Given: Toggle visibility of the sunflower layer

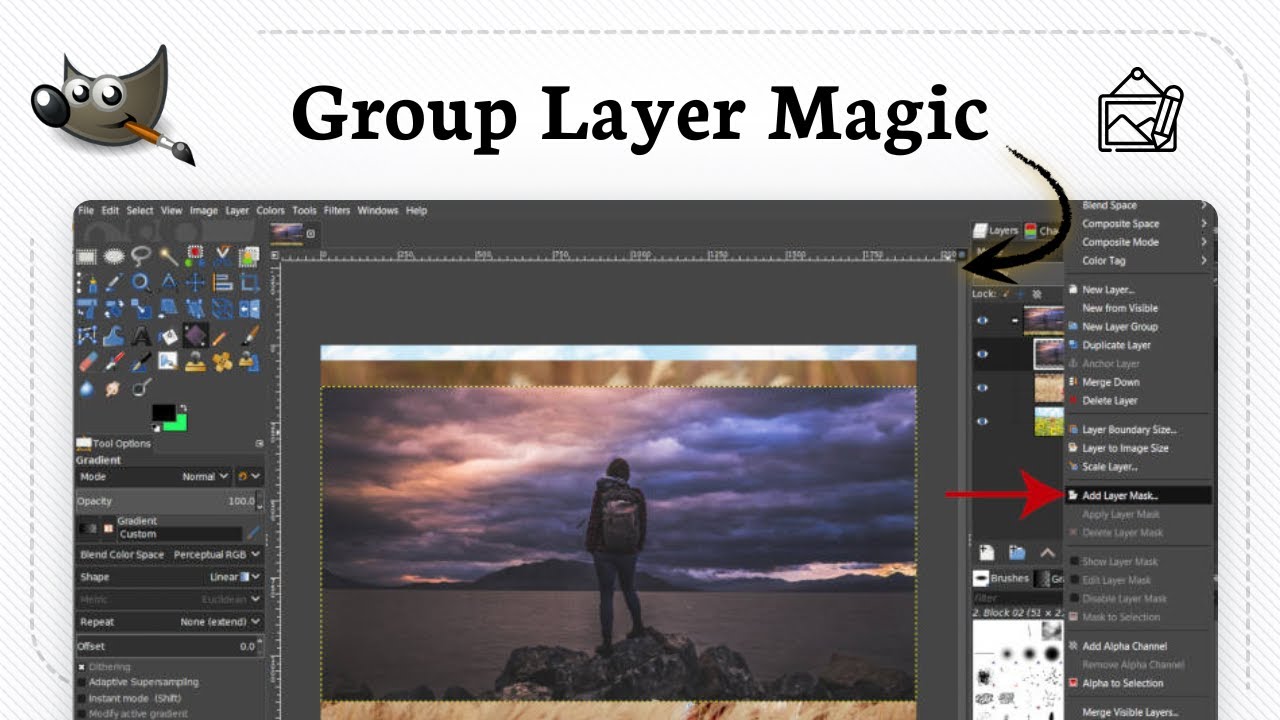Looking at the screenshot, I should (x=982, y=421).
